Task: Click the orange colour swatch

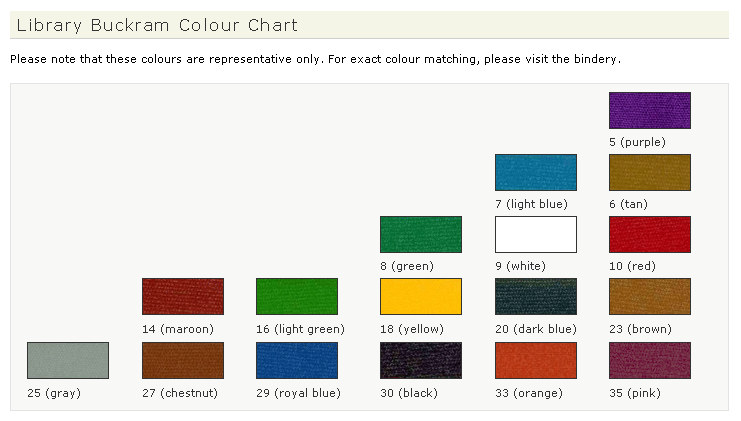Action: tap(535, 360)
